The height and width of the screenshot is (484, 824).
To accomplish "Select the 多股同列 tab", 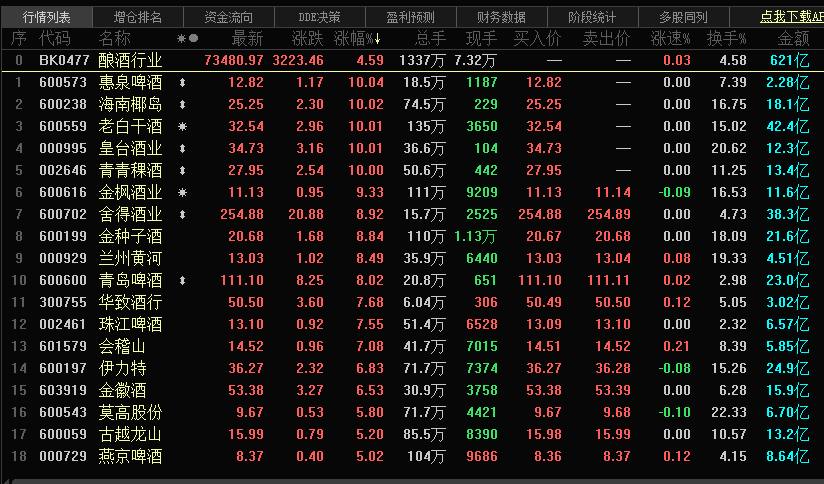I will 683,17.
